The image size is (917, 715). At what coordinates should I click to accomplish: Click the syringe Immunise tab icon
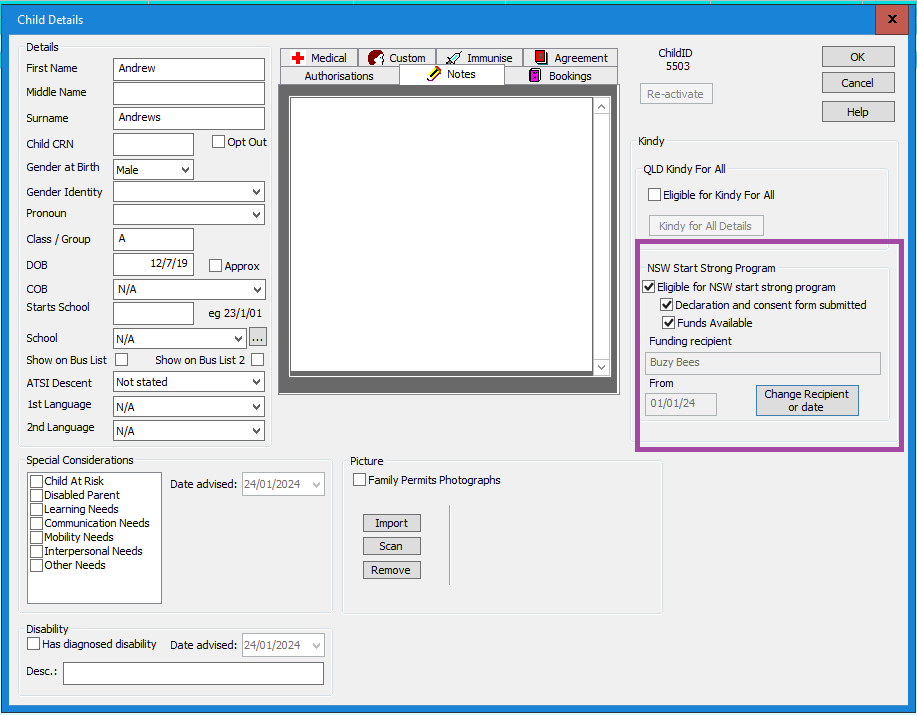(454, 58)
